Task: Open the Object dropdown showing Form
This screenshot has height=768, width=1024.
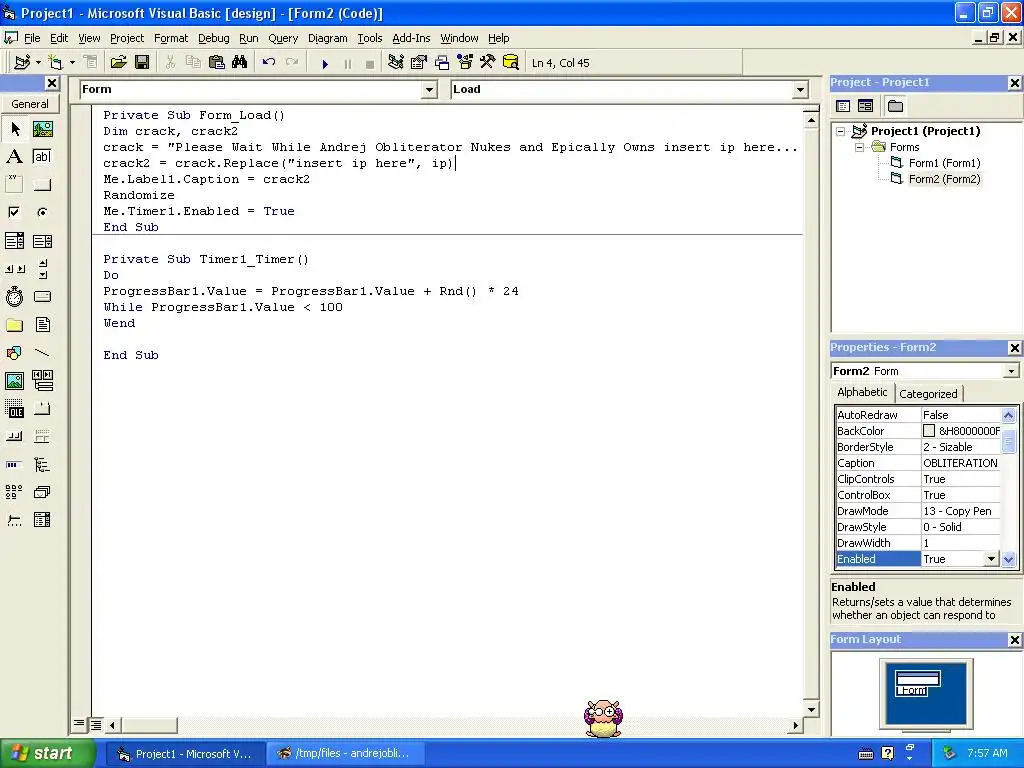Action: click(x=429, y=89)
